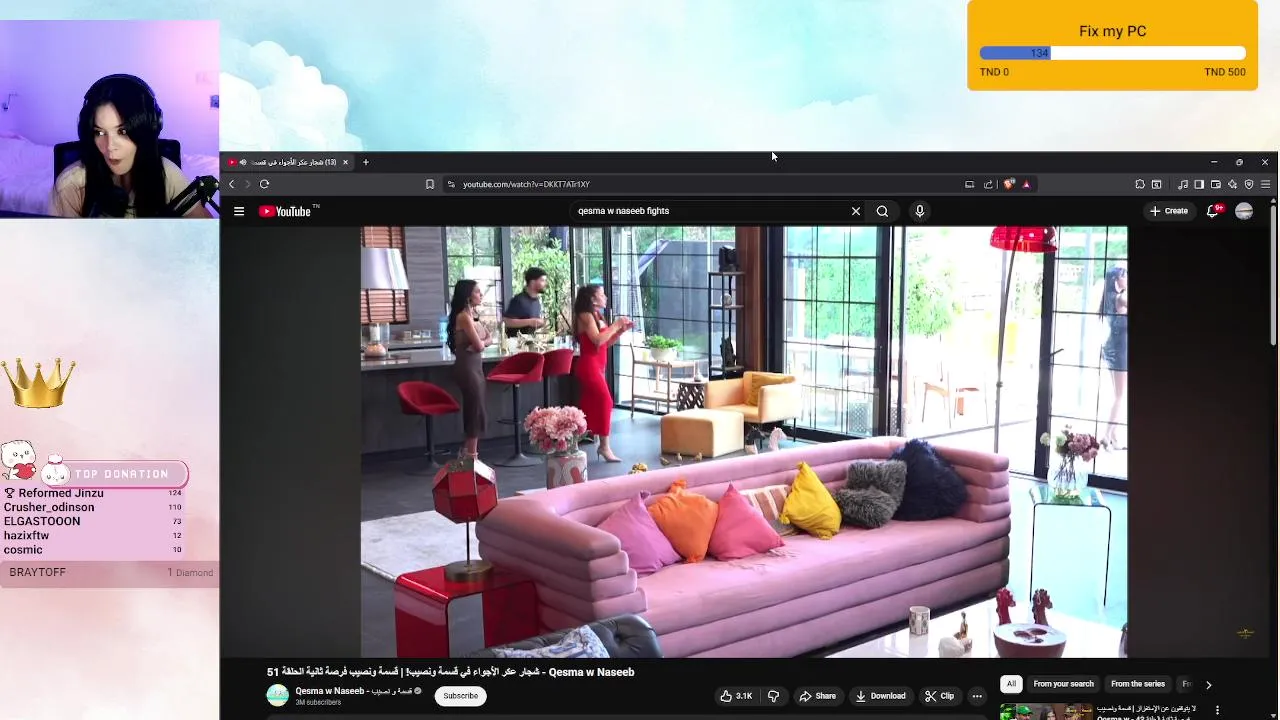Close the YouTube browser tab
The image size is (1280, 720).
point(345,162)
